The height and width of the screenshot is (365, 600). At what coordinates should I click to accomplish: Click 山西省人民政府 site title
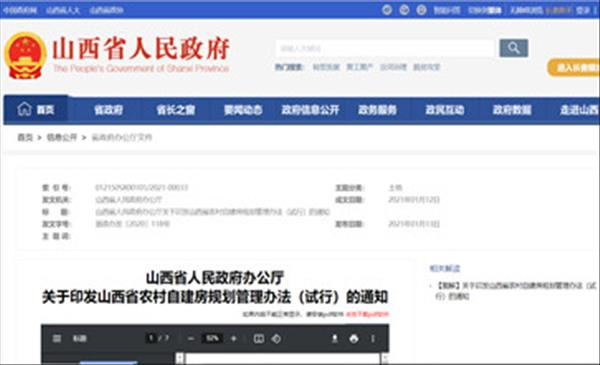pos(141,49)
